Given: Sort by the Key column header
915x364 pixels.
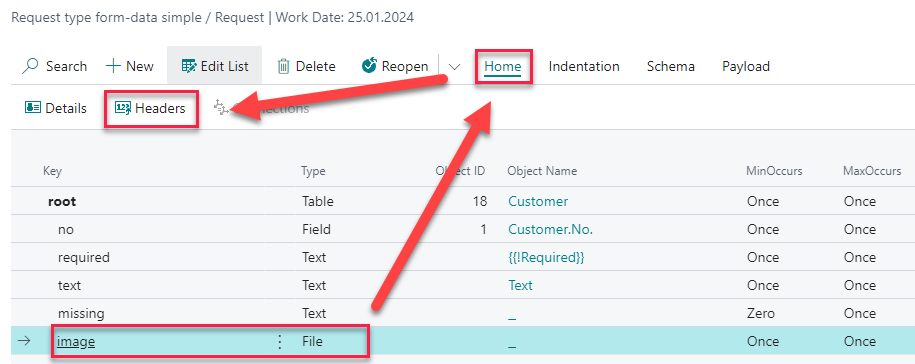Looking at the screenshot, I should click(52, 171).
